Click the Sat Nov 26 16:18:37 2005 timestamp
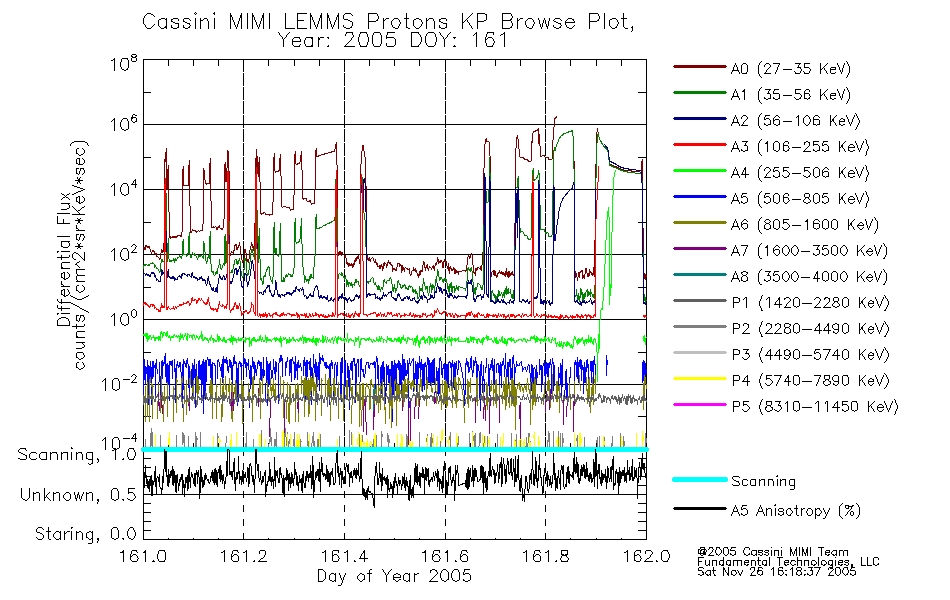The width and height of the screenshot is (950, 600). pyautogui.click(x=777, y=572)
